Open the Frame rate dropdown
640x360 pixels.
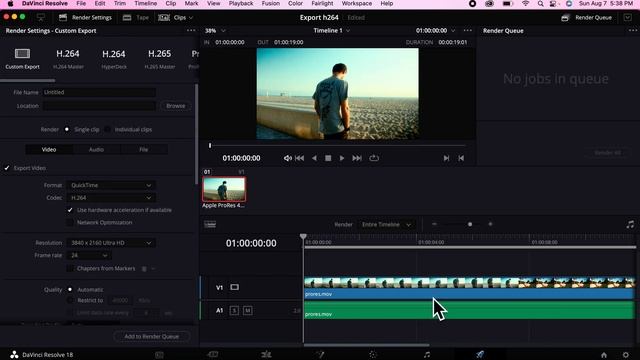pos(89,256)
